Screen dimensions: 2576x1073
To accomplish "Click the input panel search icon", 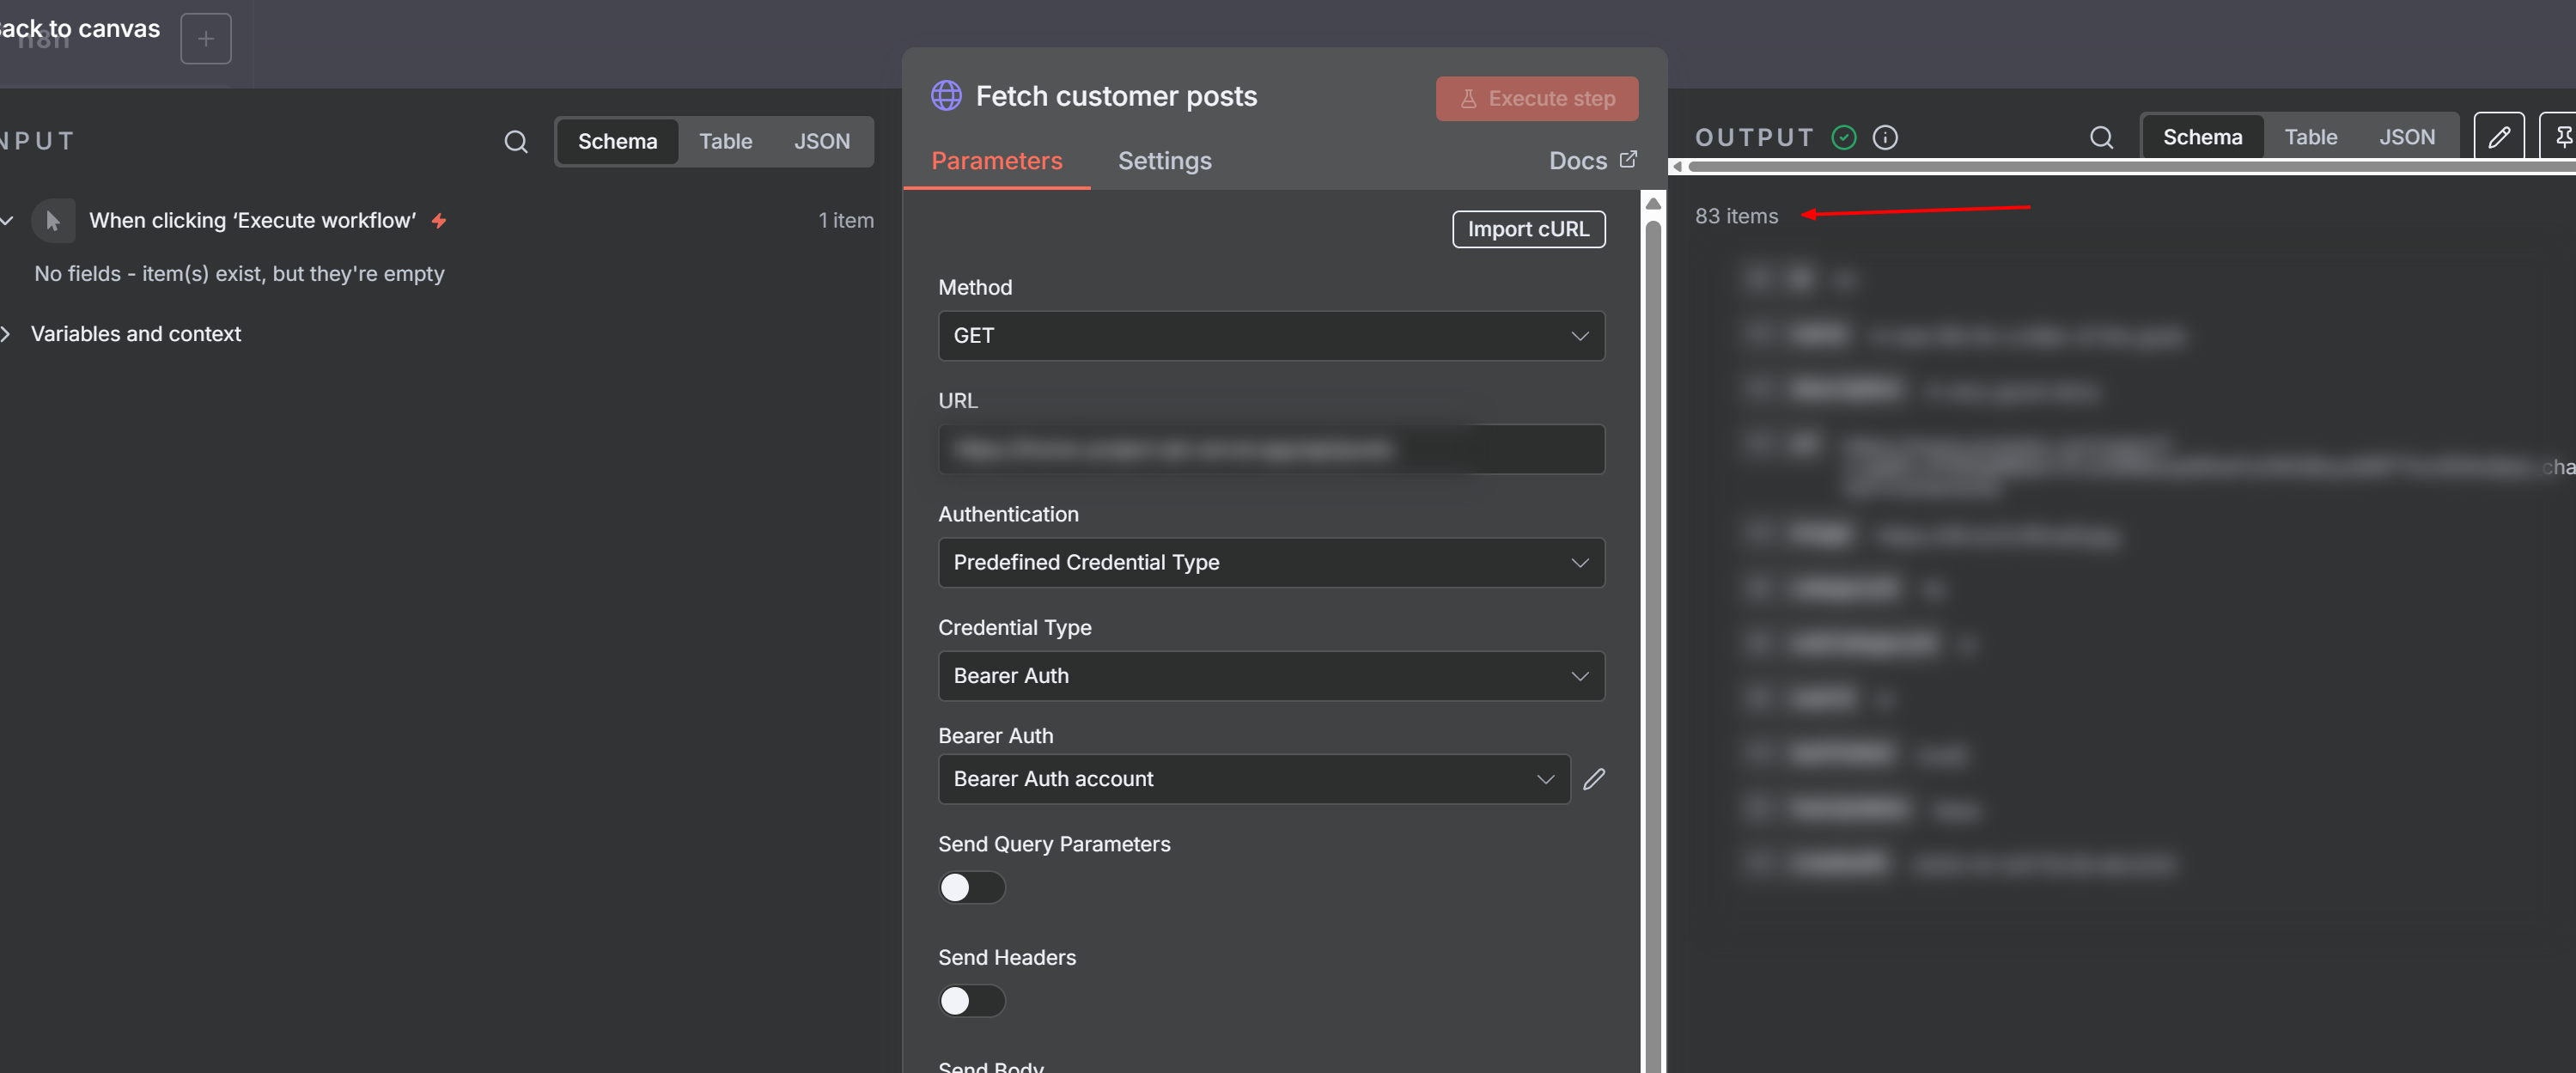I will pyautogui.click(x=516, y=141).
